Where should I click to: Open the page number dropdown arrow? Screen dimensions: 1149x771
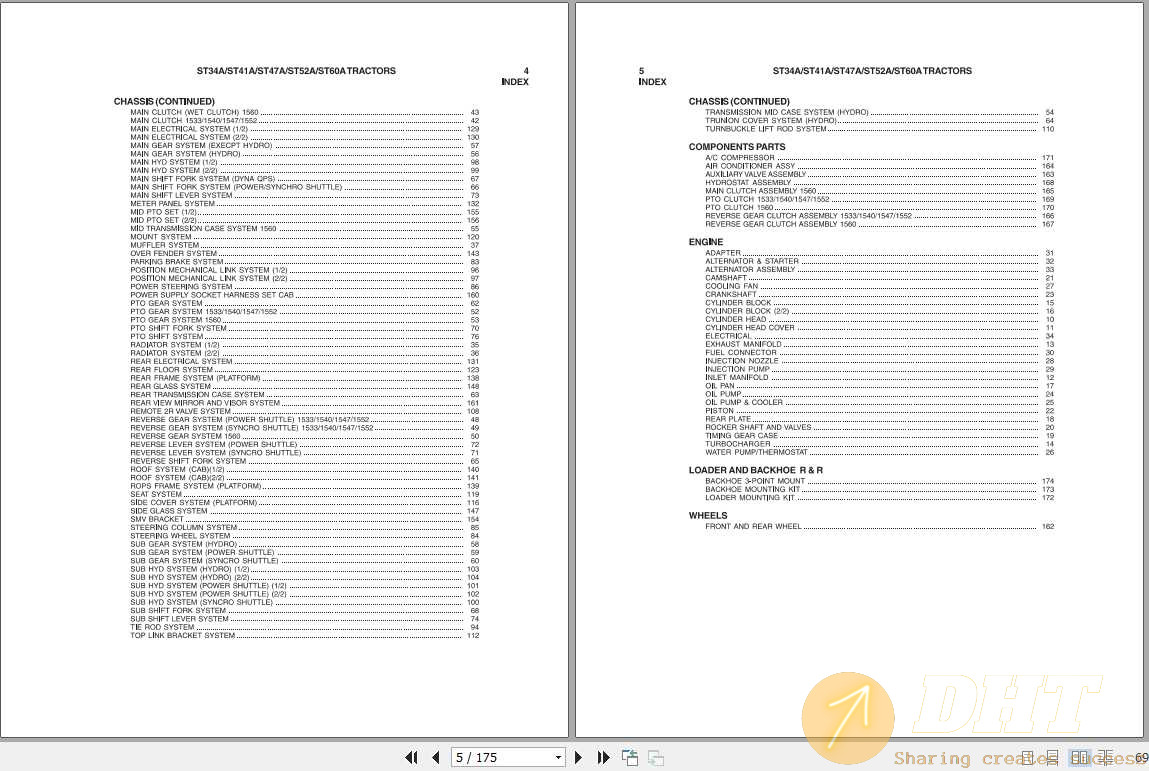click(x=558, y=758)
